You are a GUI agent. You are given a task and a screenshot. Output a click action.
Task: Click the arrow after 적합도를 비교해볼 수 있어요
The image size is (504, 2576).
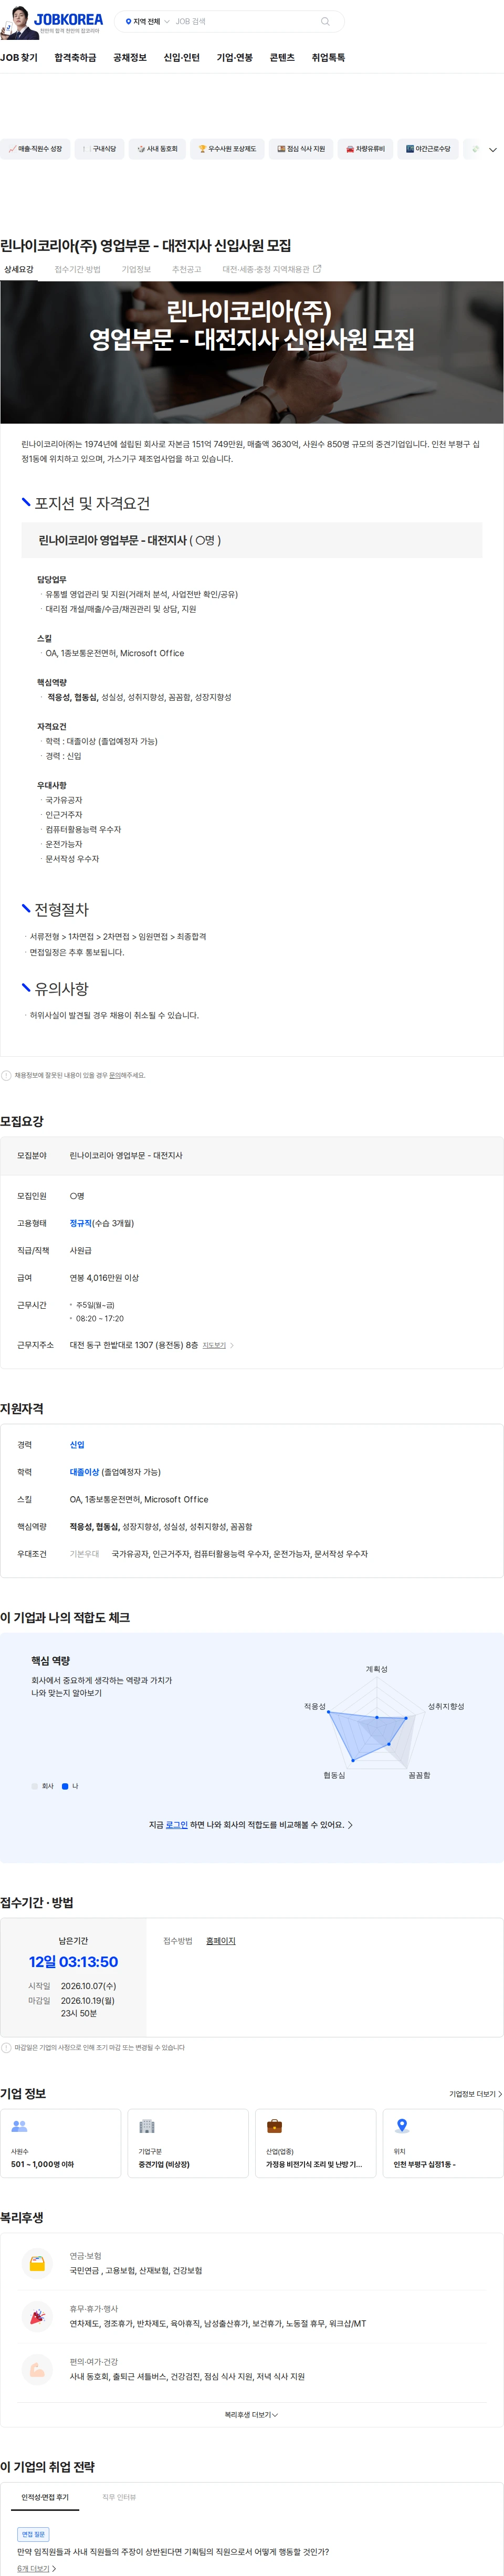[350, 1825]
